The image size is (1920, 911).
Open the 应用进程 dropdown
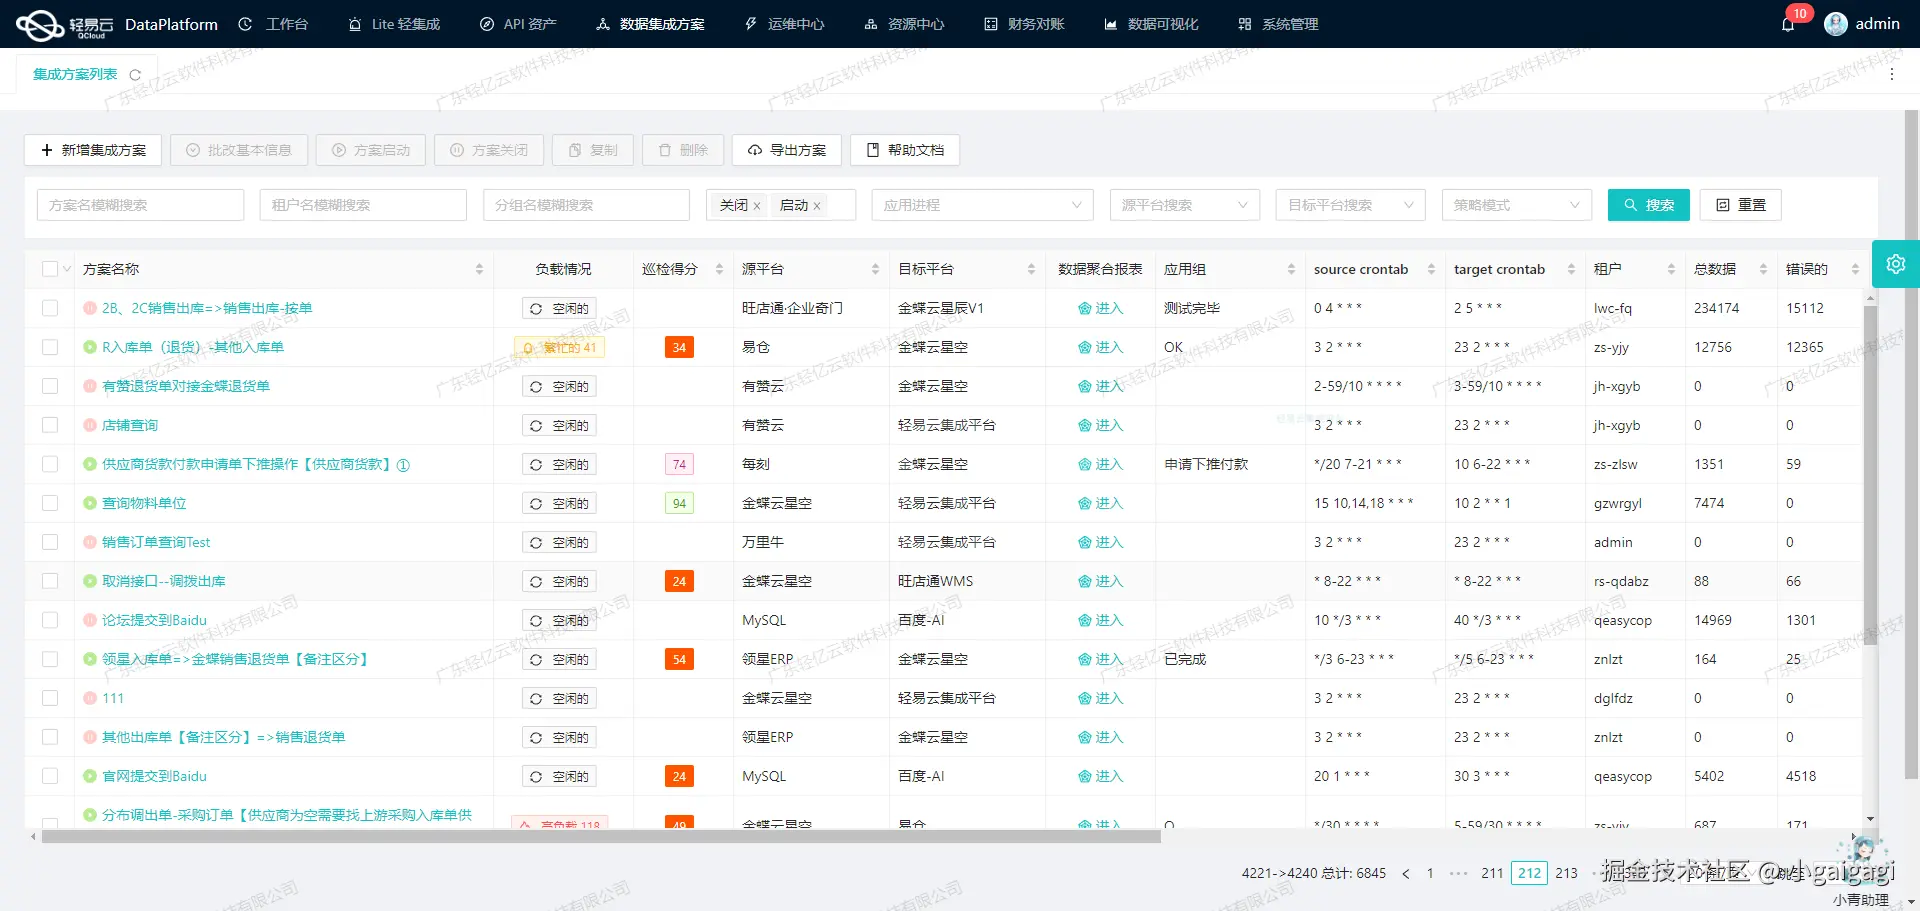(x=982, y=205)
